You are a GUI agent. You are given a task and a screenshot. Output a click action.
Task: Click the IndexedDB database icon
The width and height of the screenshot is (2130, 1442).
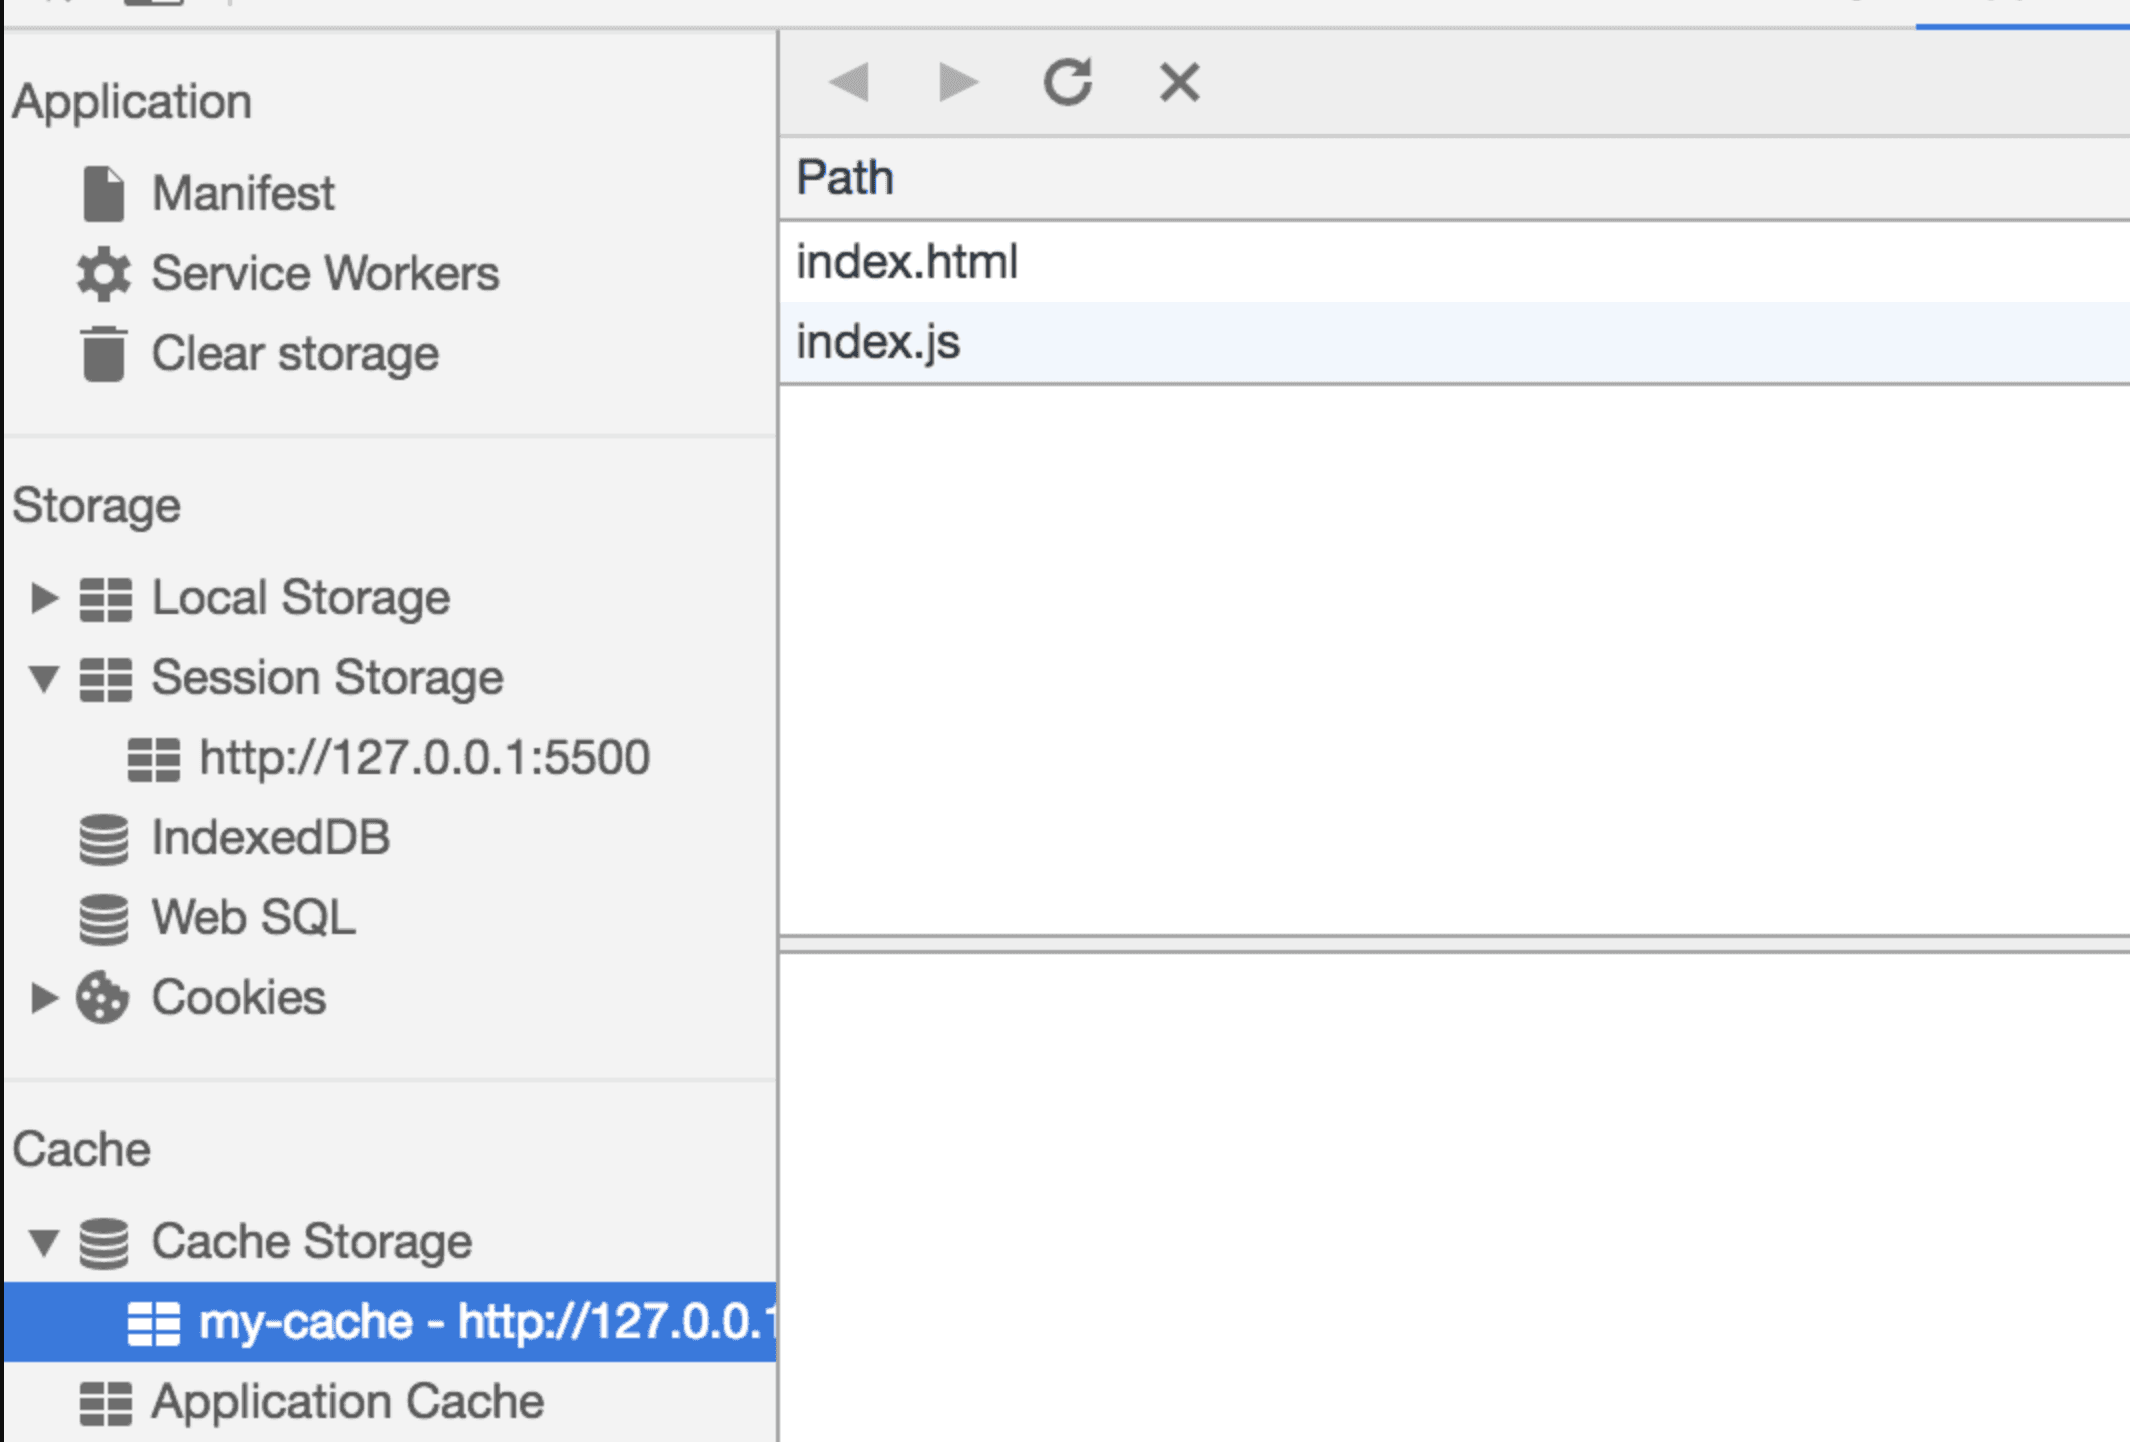(103, 838)
